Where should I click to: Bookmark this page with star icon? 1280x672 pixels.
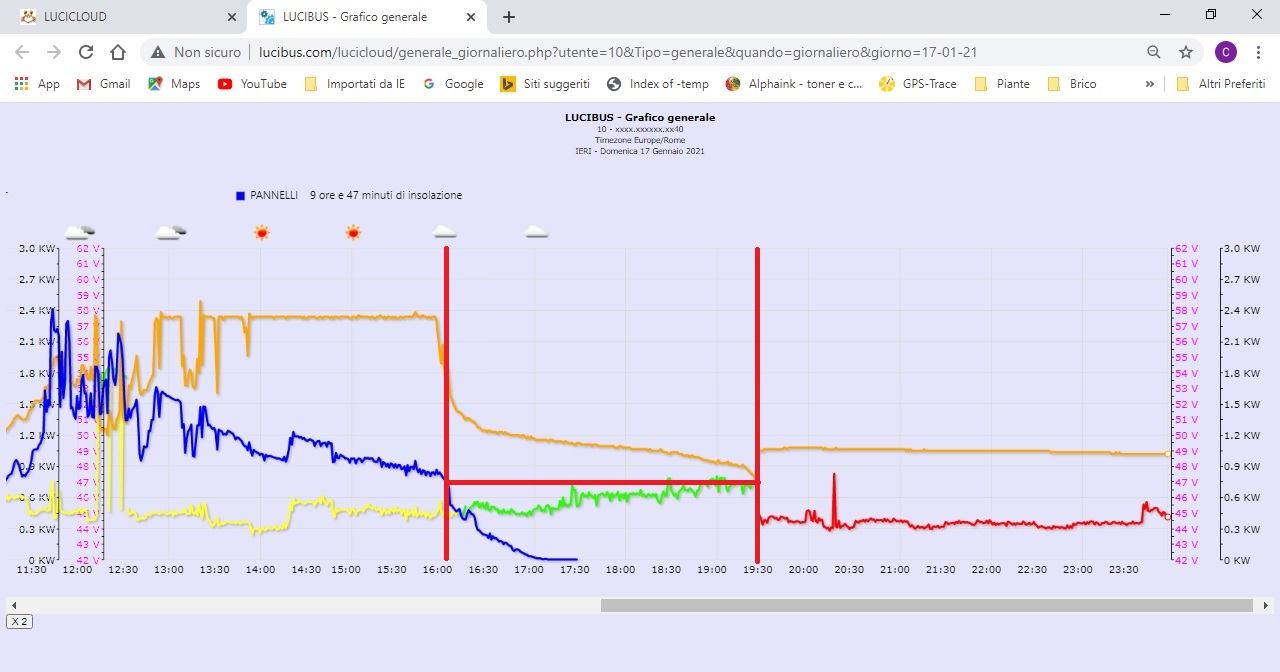[x=1186, y=52]
